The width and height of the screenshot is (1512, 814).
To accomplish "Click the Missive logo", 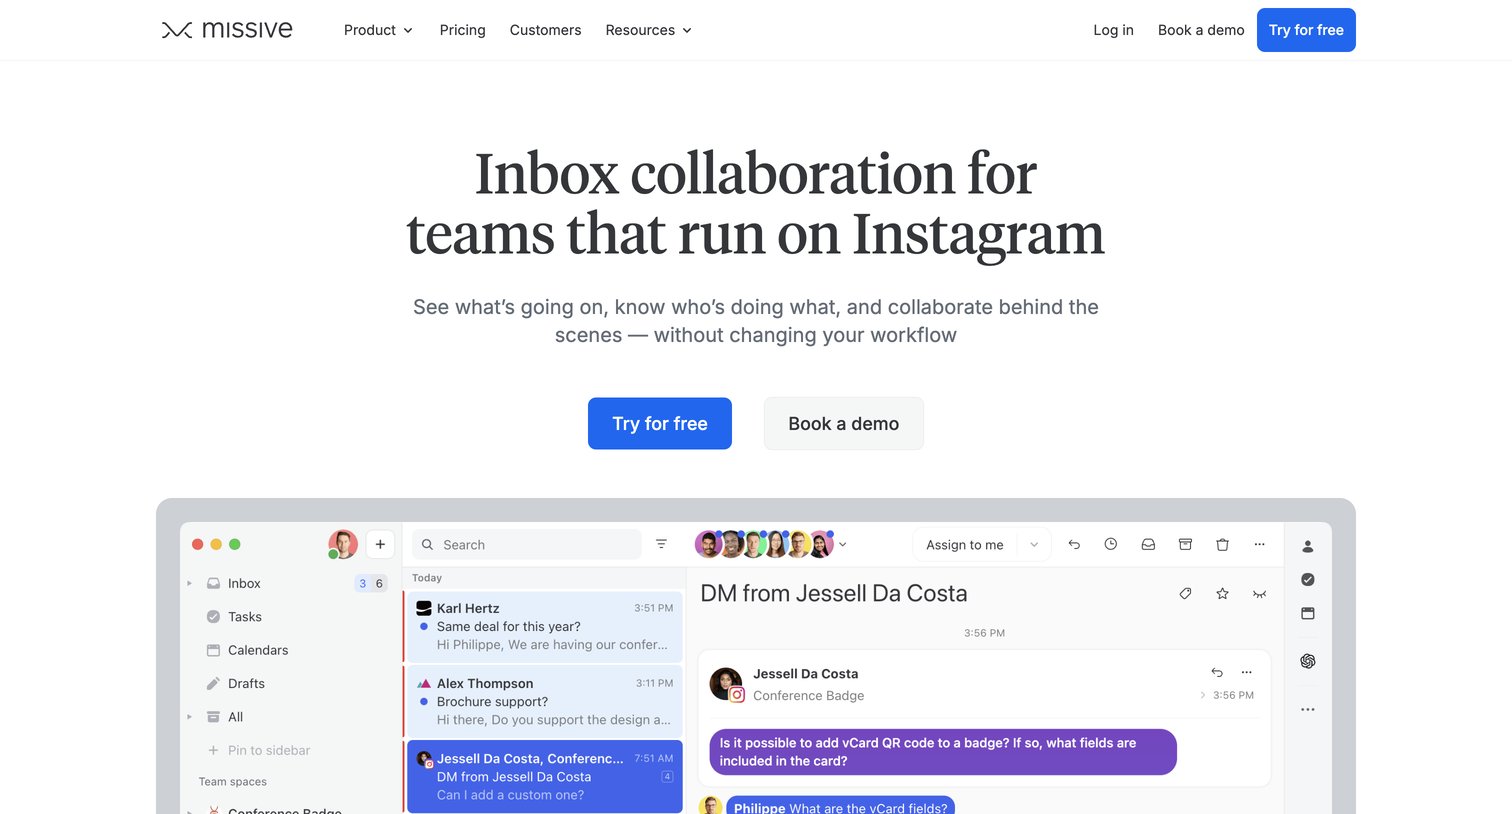I will click(x=227, y=30).
